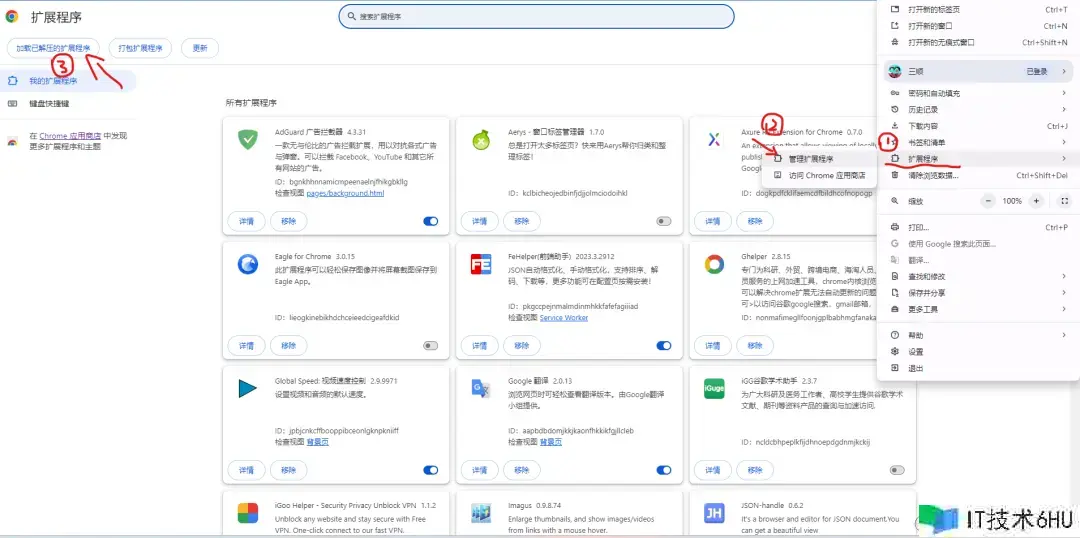
Task: Click 移除 for Global Speed
Action: pos(289,470)
